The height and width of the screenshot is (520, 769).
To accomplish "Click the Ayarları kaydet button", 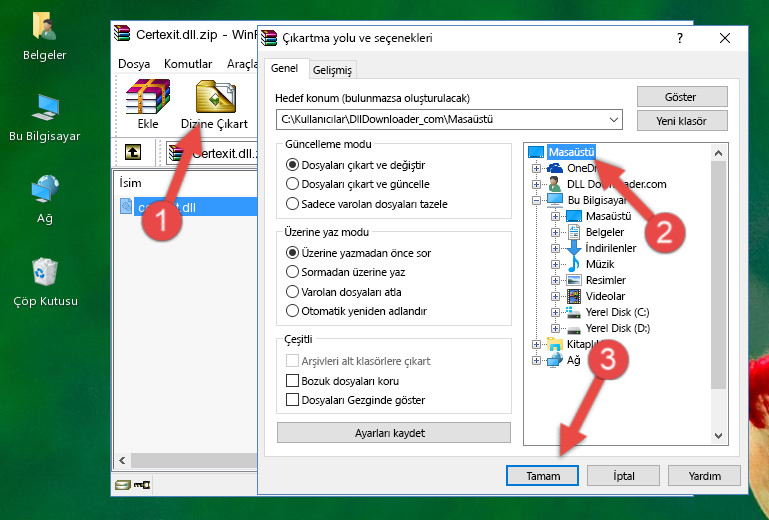I will (x=393, y=433).
